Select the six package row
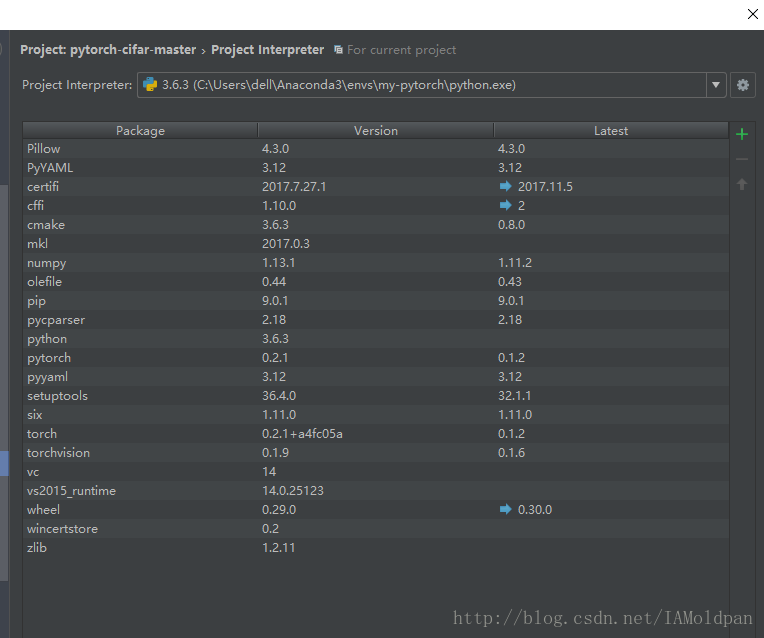This screenshot has width=764, height=638. coord(376,415)
